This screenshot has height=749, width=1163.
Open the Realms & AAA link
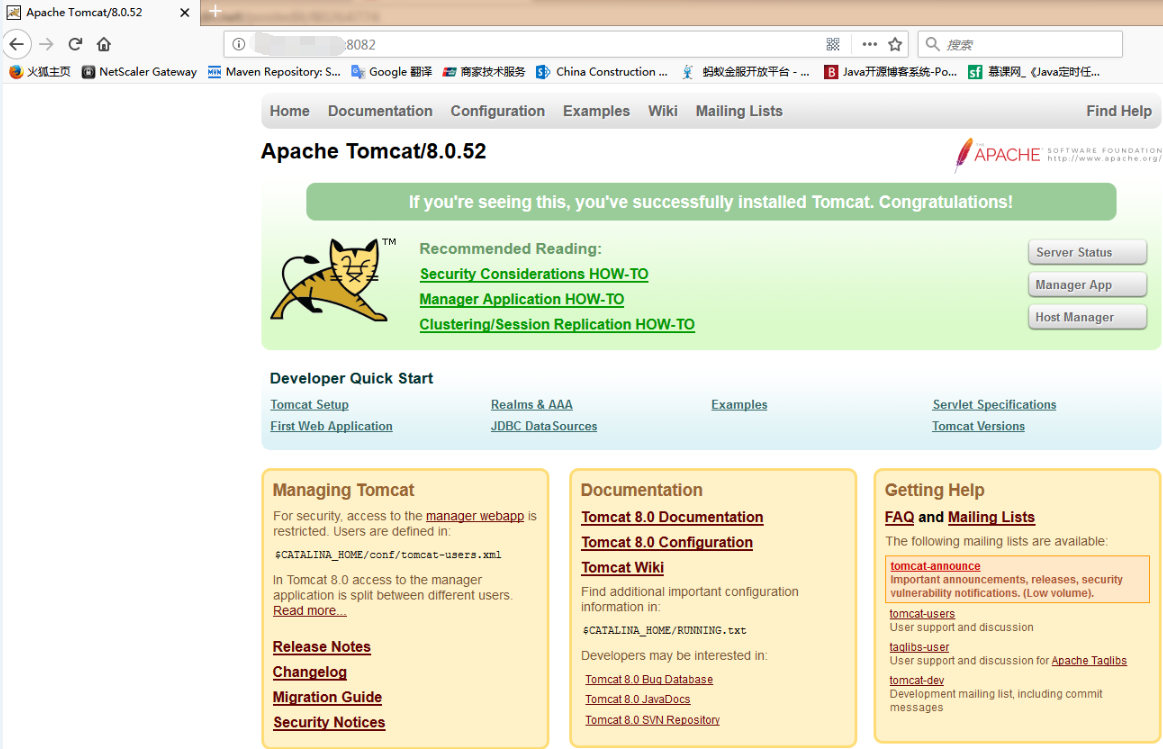pos(531,405)
